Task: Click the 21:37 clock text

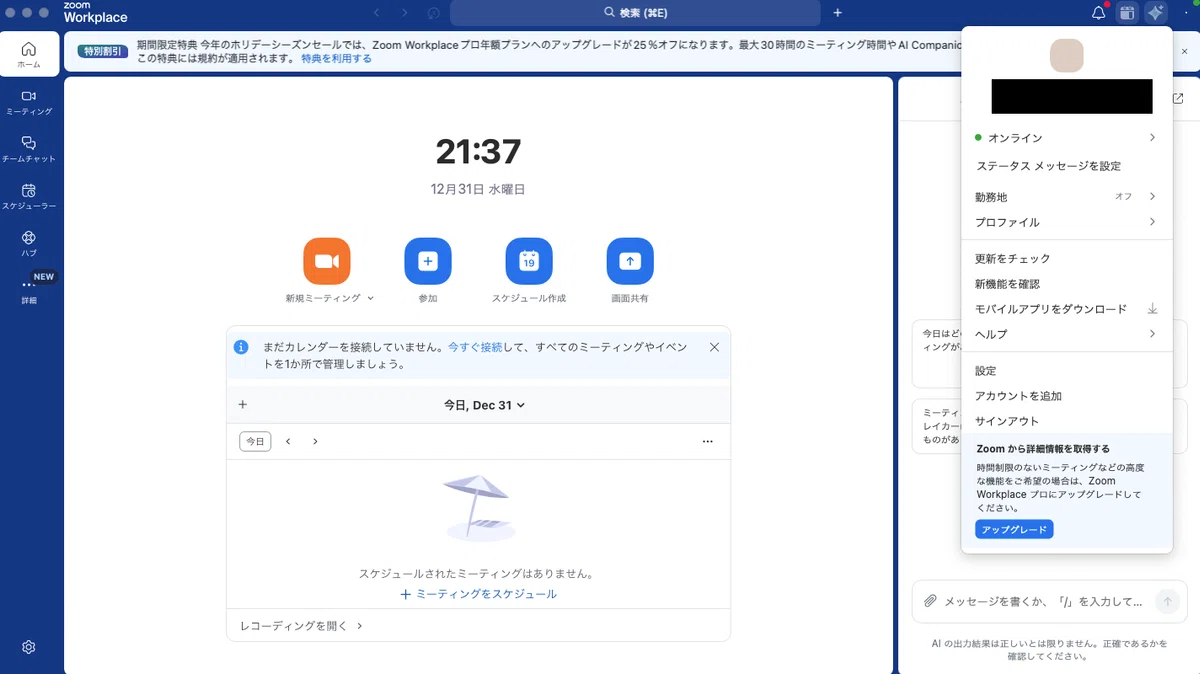Action: (478, 152)
